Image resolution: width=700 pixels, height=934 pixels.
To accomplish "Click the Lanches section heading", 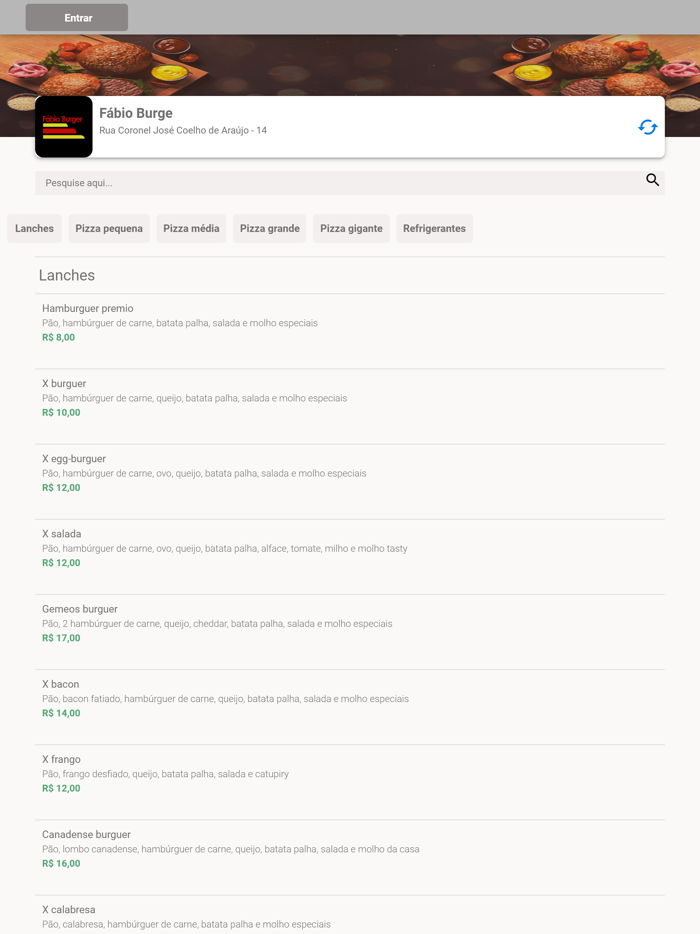I will (x=67, y=275).
